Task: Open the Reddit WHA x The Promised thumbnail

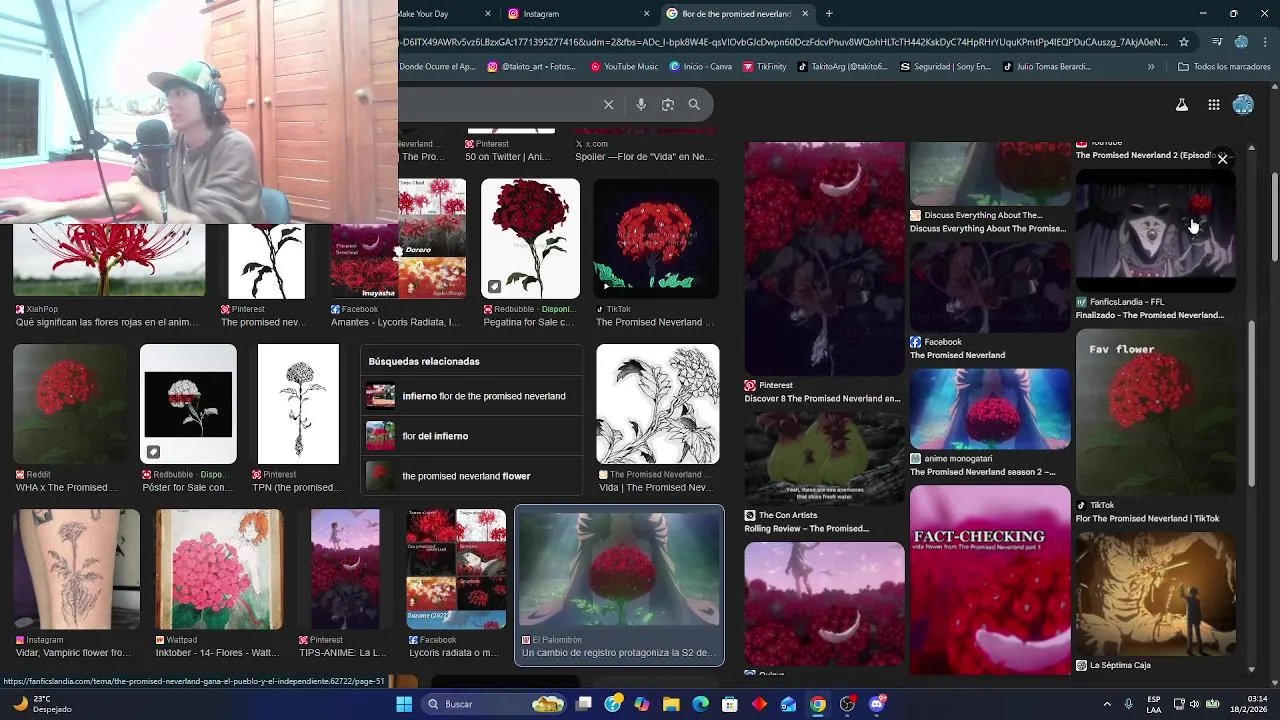Action: (x=69, y=404)
